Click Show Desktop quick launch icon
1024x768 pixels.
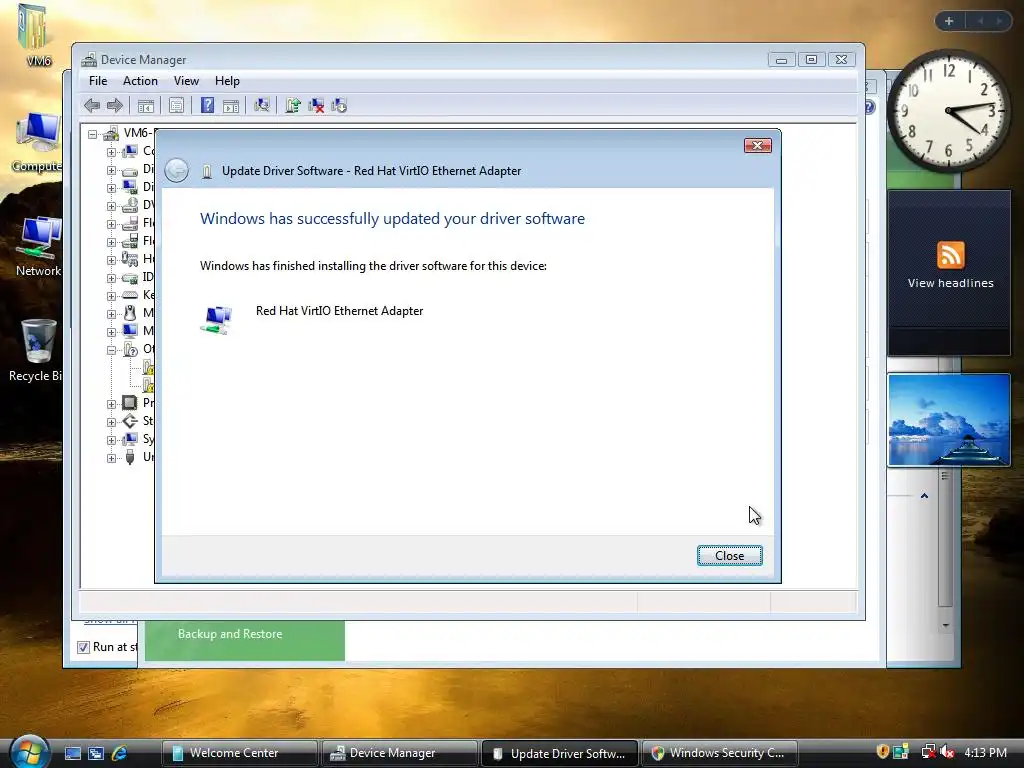(72, 753)
